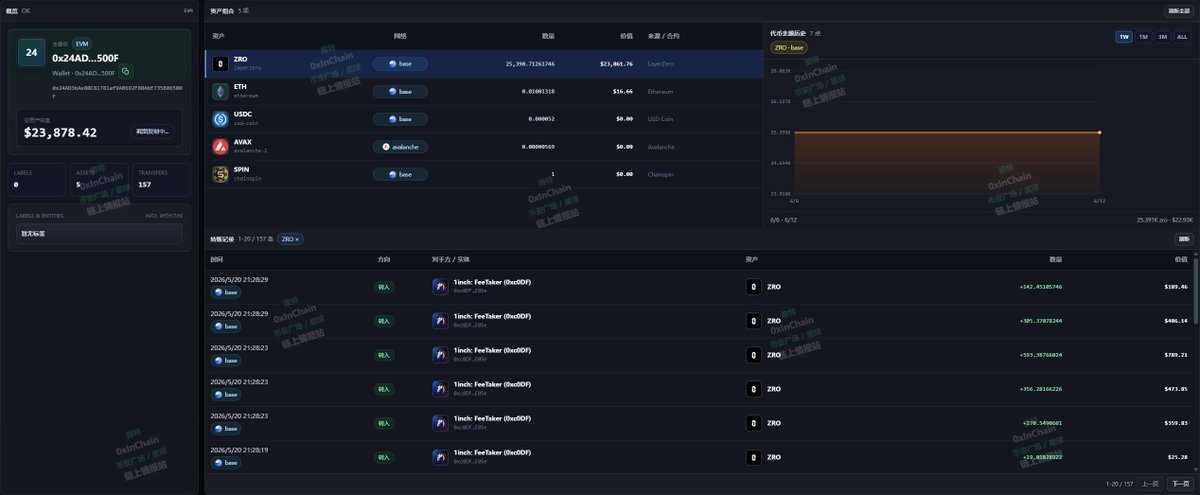Click the refresh-all button above the chart
The height and width of the screenshot is (495, 1200).
1178,11
